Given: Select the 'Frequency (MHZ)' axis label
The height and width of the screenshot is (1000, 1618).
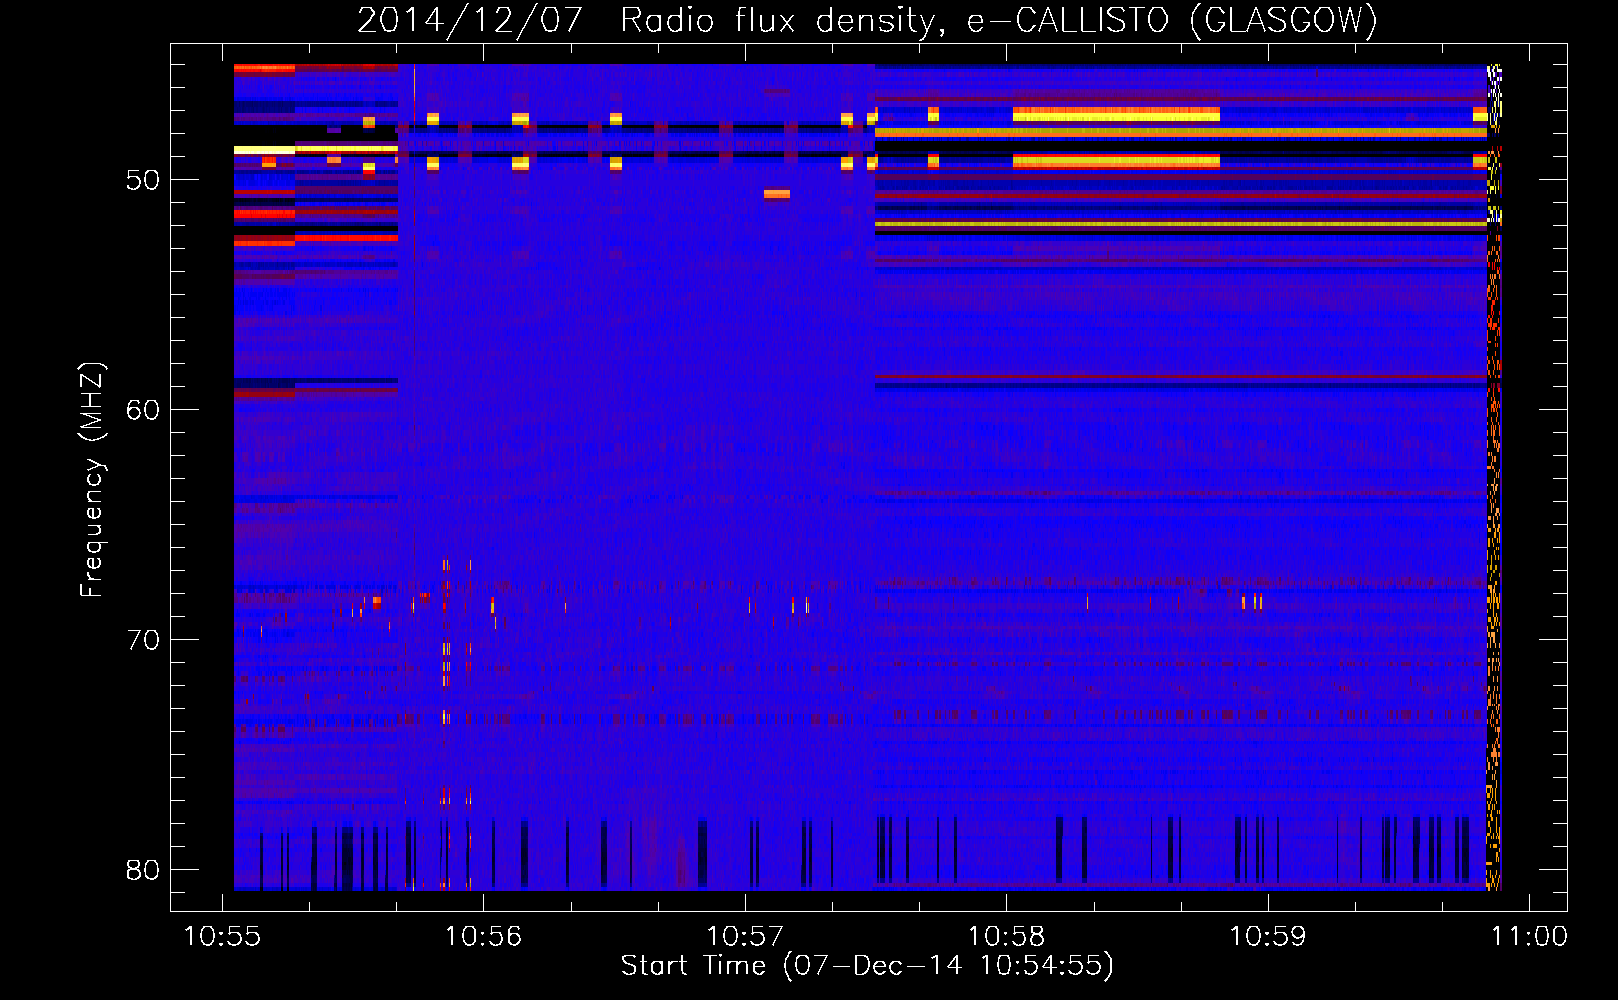Looking at the screenshot, I should [x=91, y=480].
